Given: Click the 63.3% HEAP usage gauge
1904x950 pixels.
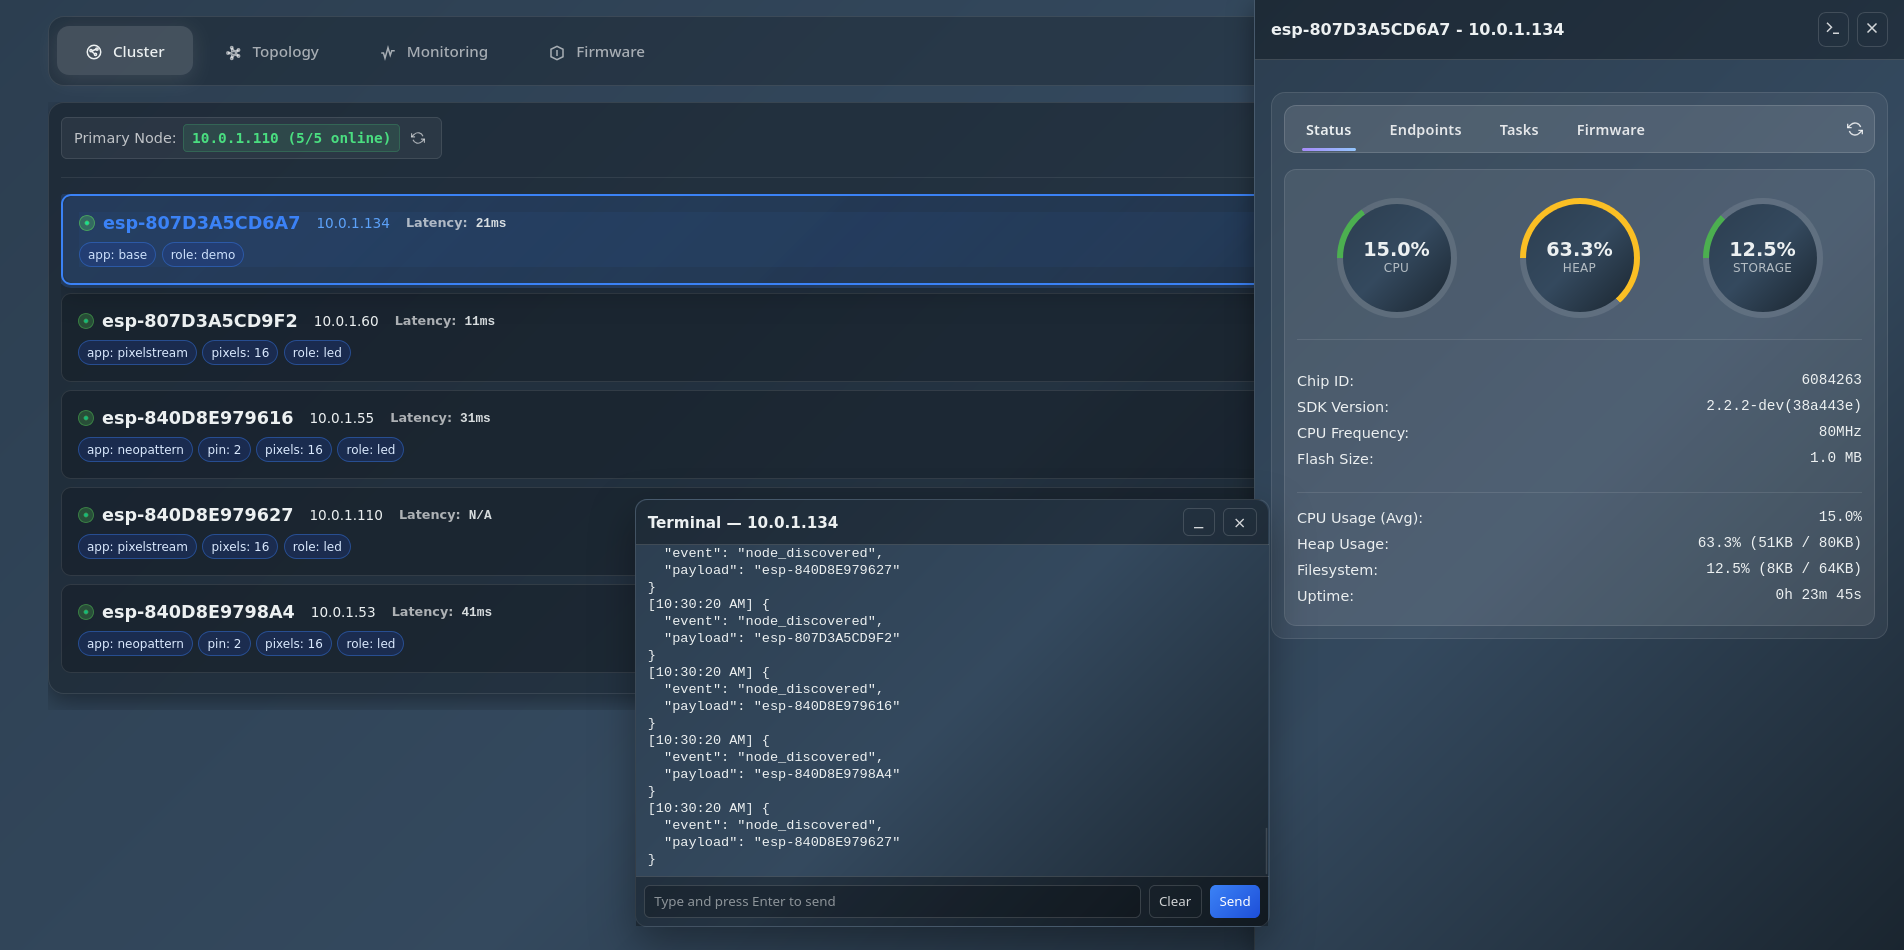Looking at the screenshot, I should (1579, 257).
